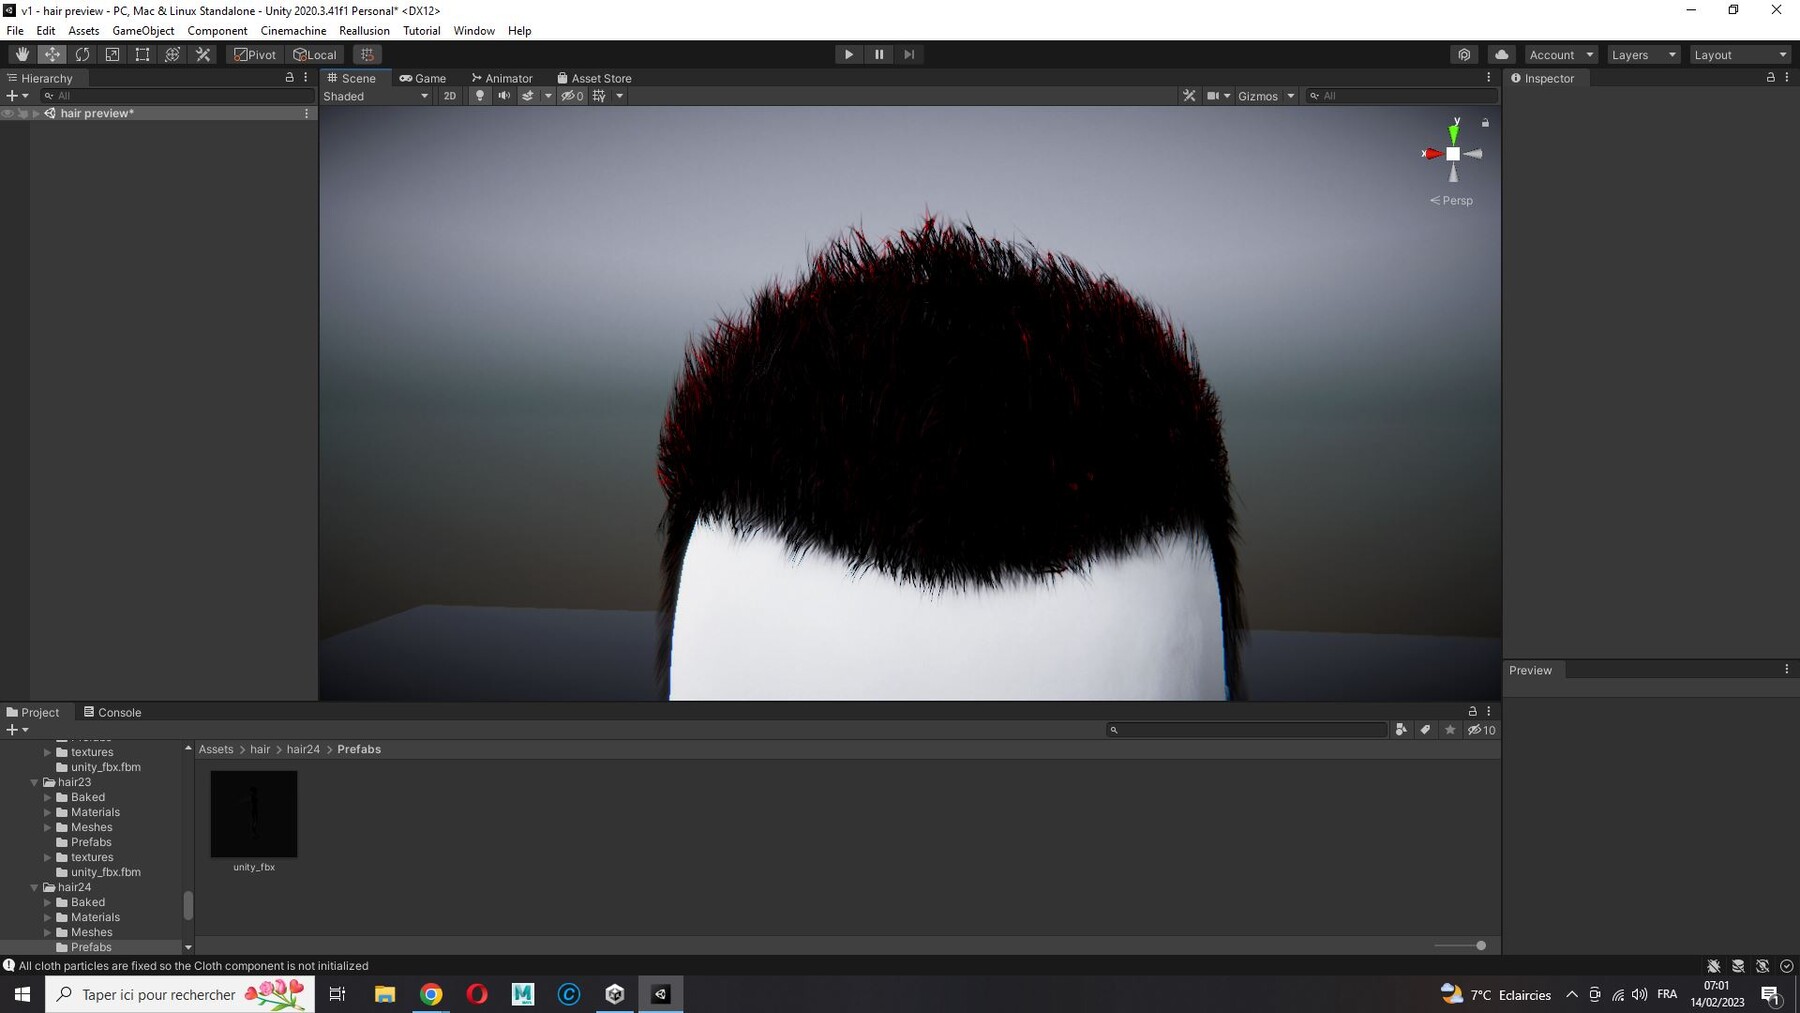Screen dimensions: 1800x1013
Task: Expand the hair preview scene in Hierarchy
Action: pyautogui.click(x=36, y=114)
